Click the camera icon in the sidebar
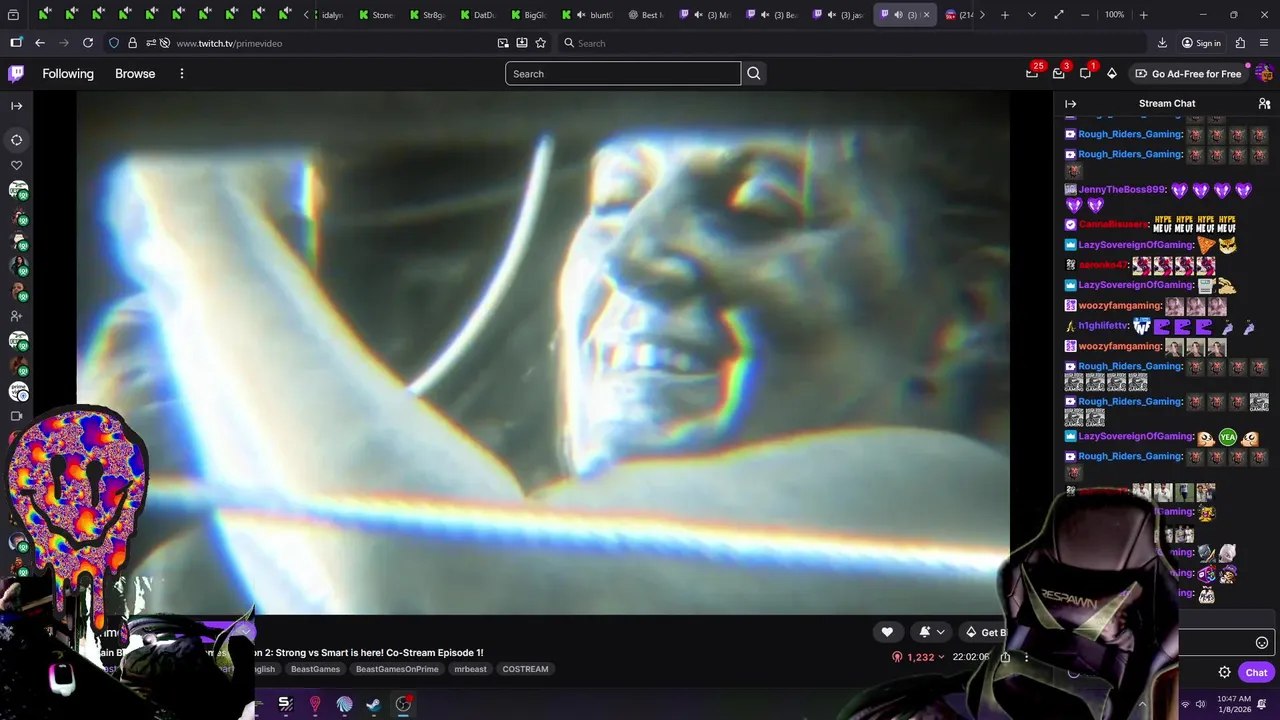The image size is (1280, 720). pos(17,416)
